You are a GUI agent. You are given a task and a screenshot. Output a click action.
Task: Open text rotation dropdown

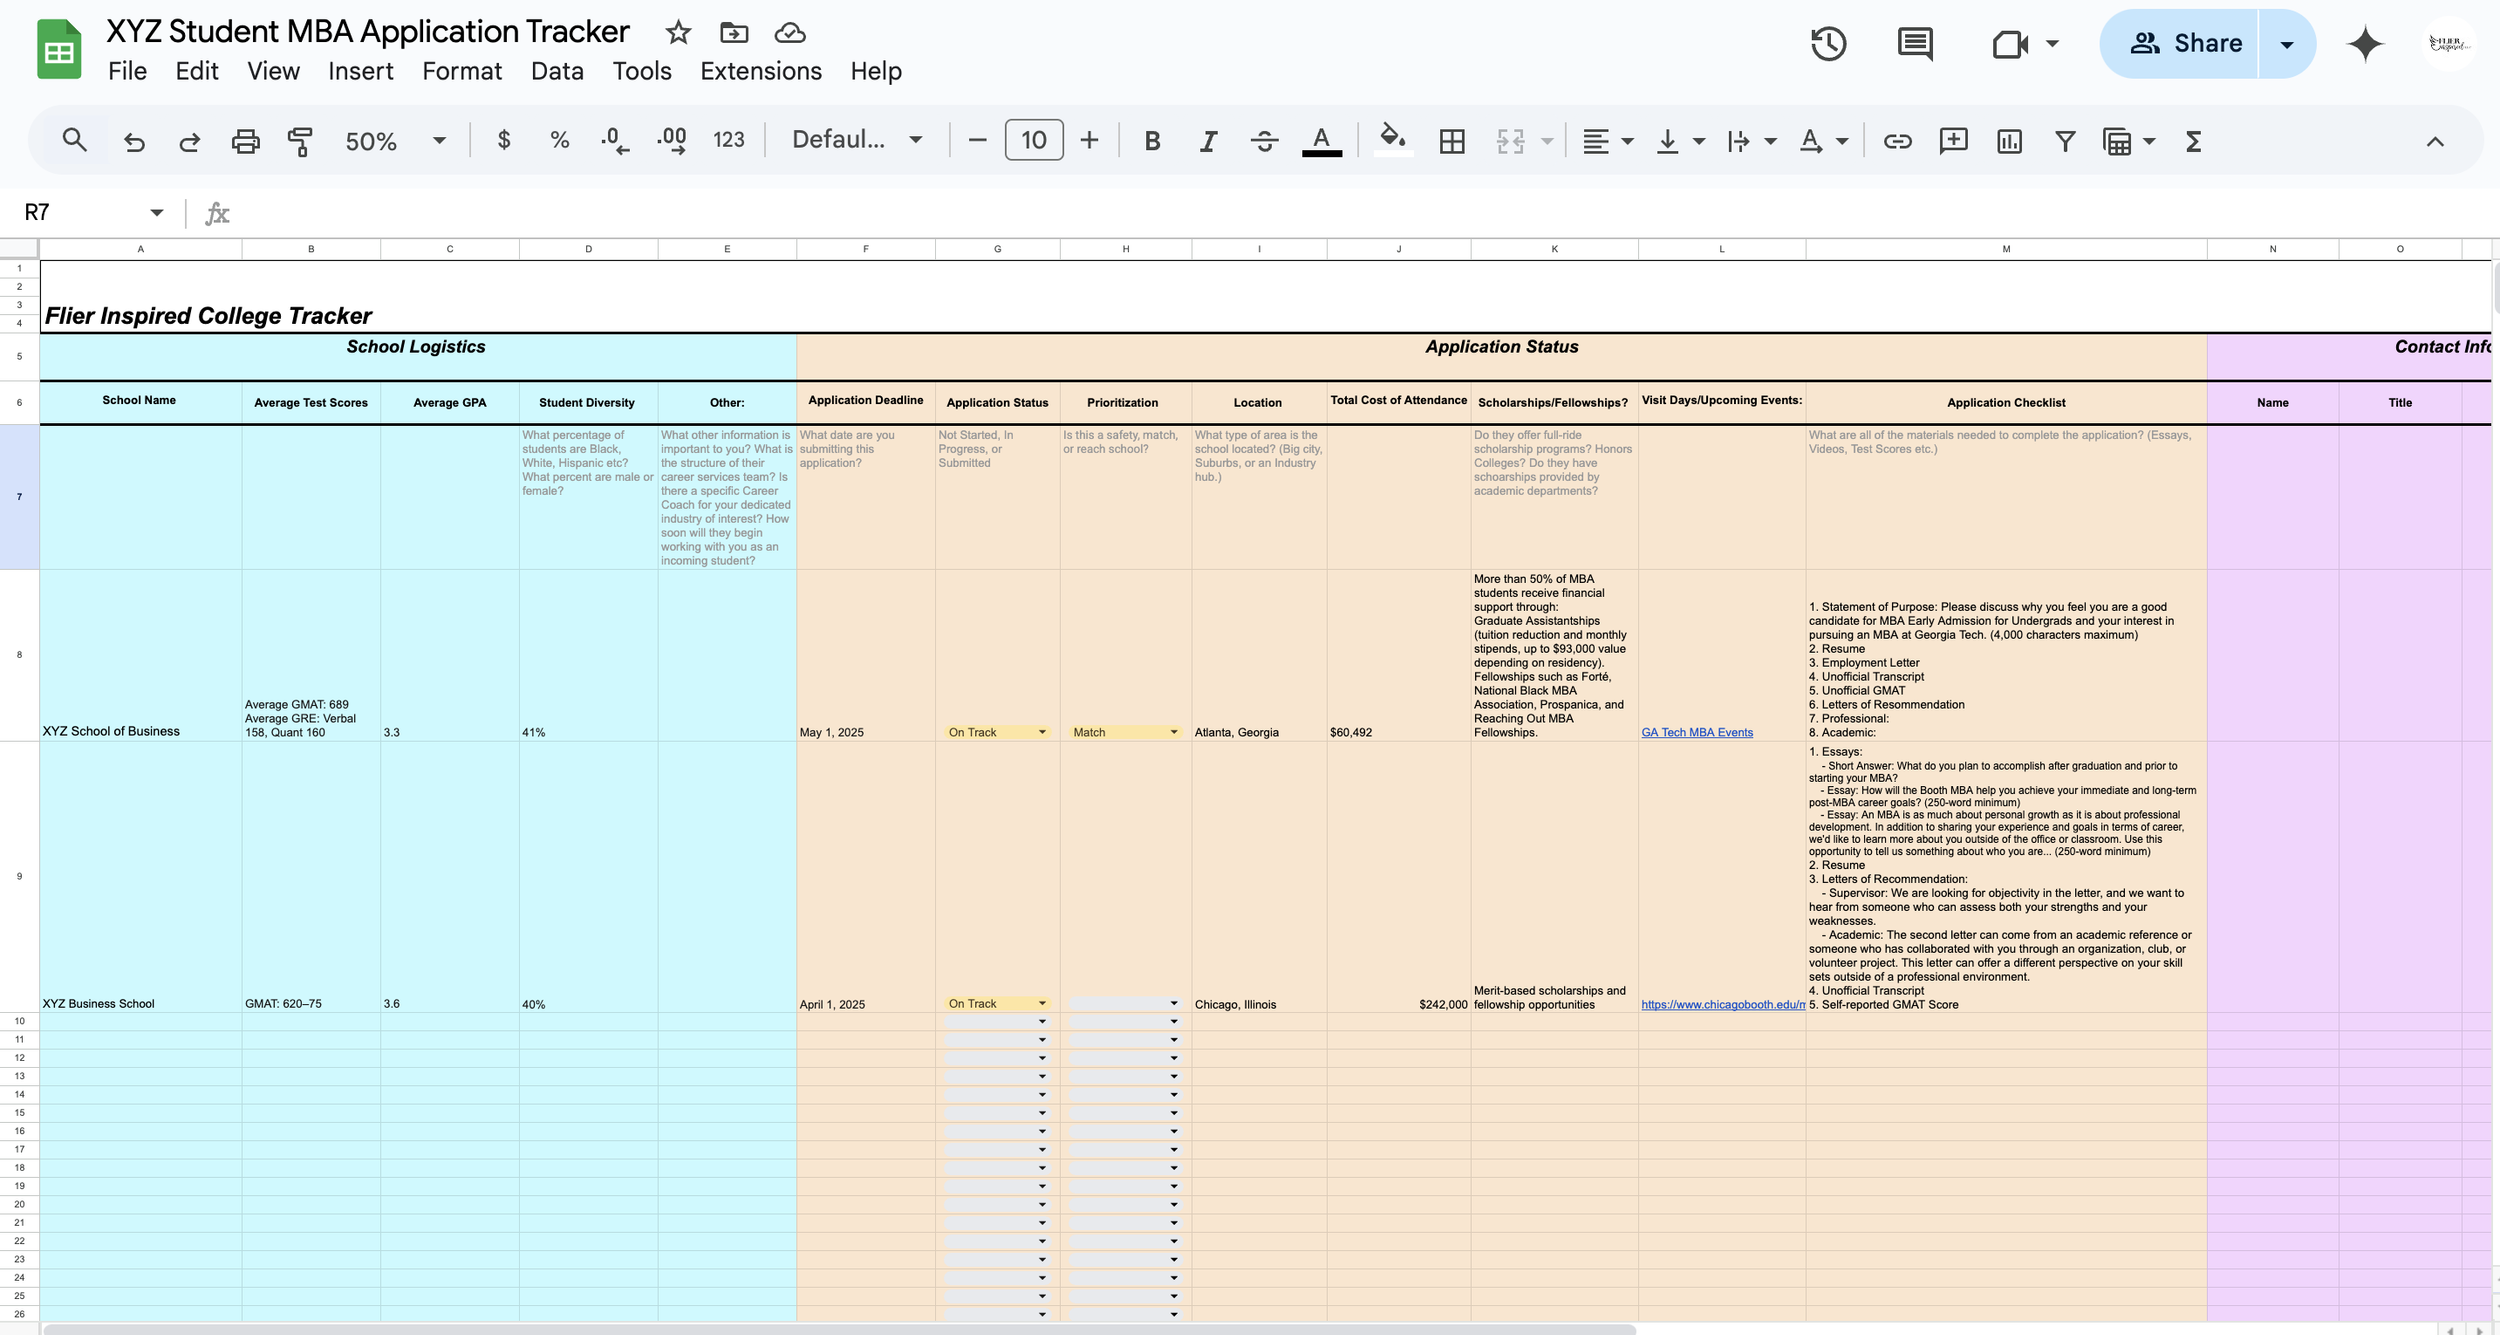(1823, 141)
